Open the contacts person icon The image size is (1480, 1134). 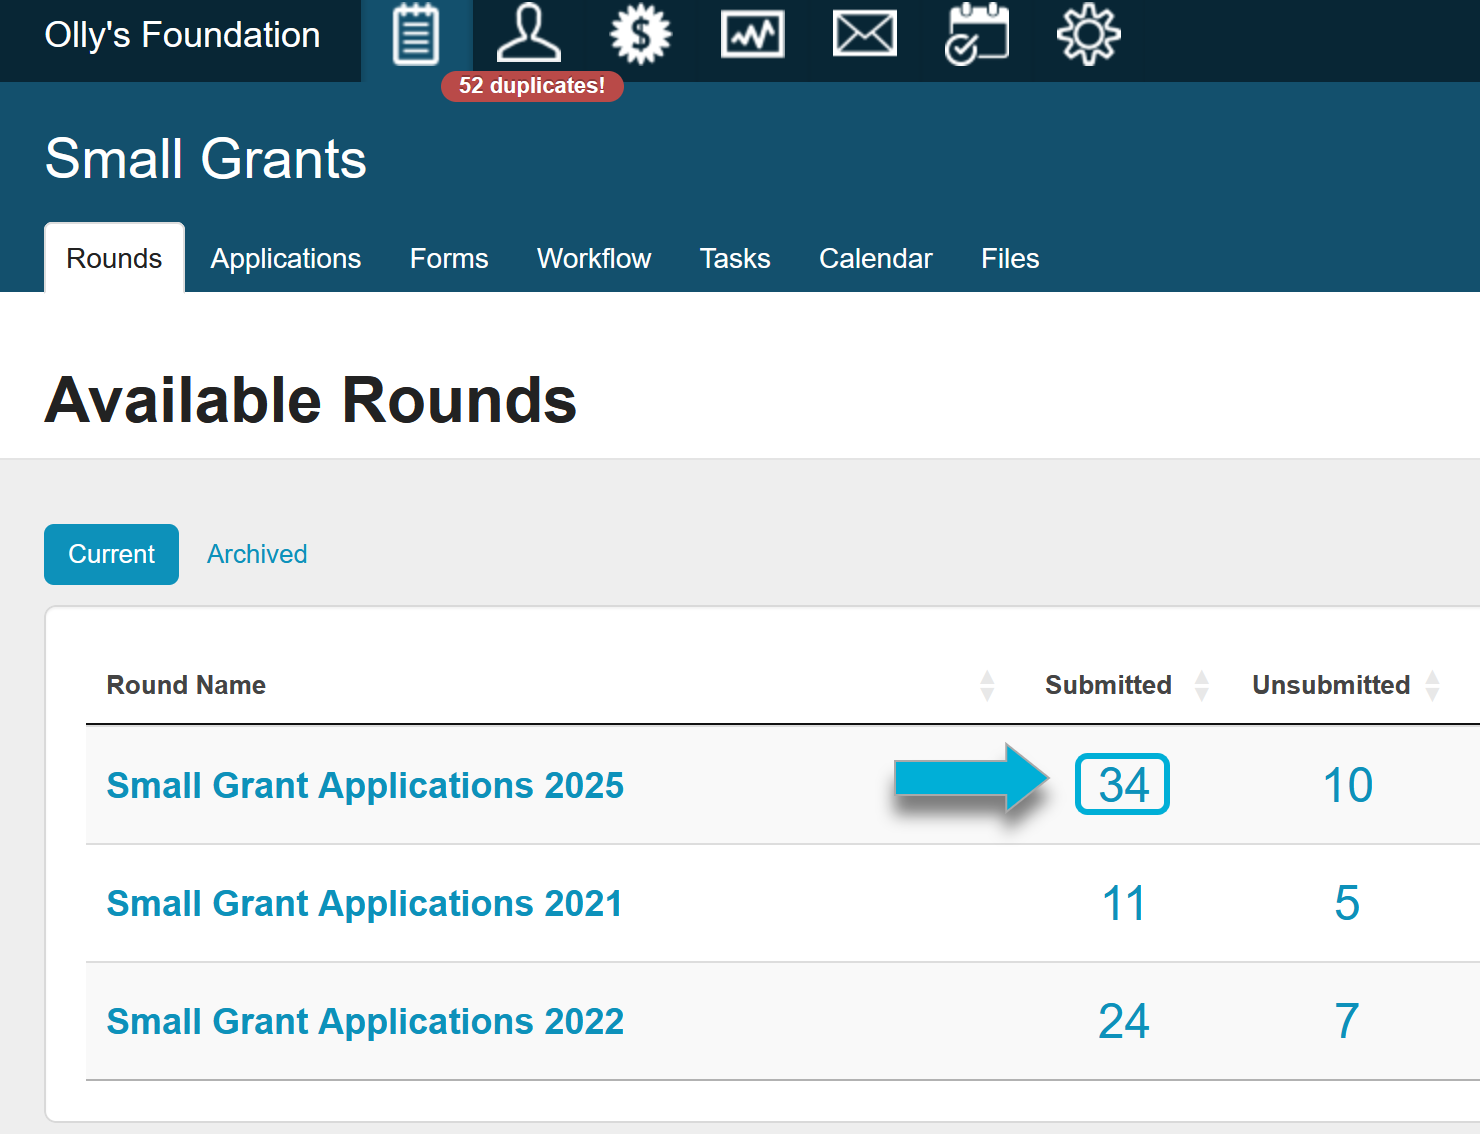tap(529, 35)
